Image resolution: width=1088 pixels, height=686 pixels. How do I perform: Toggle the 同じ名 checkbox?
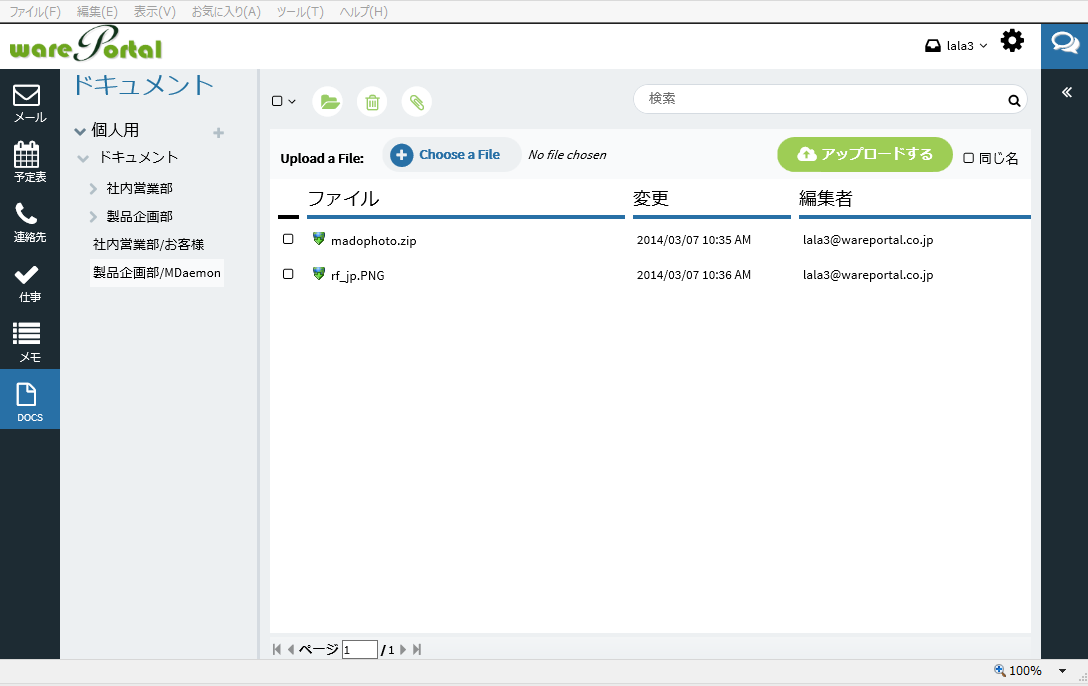(x=968, y=158)
